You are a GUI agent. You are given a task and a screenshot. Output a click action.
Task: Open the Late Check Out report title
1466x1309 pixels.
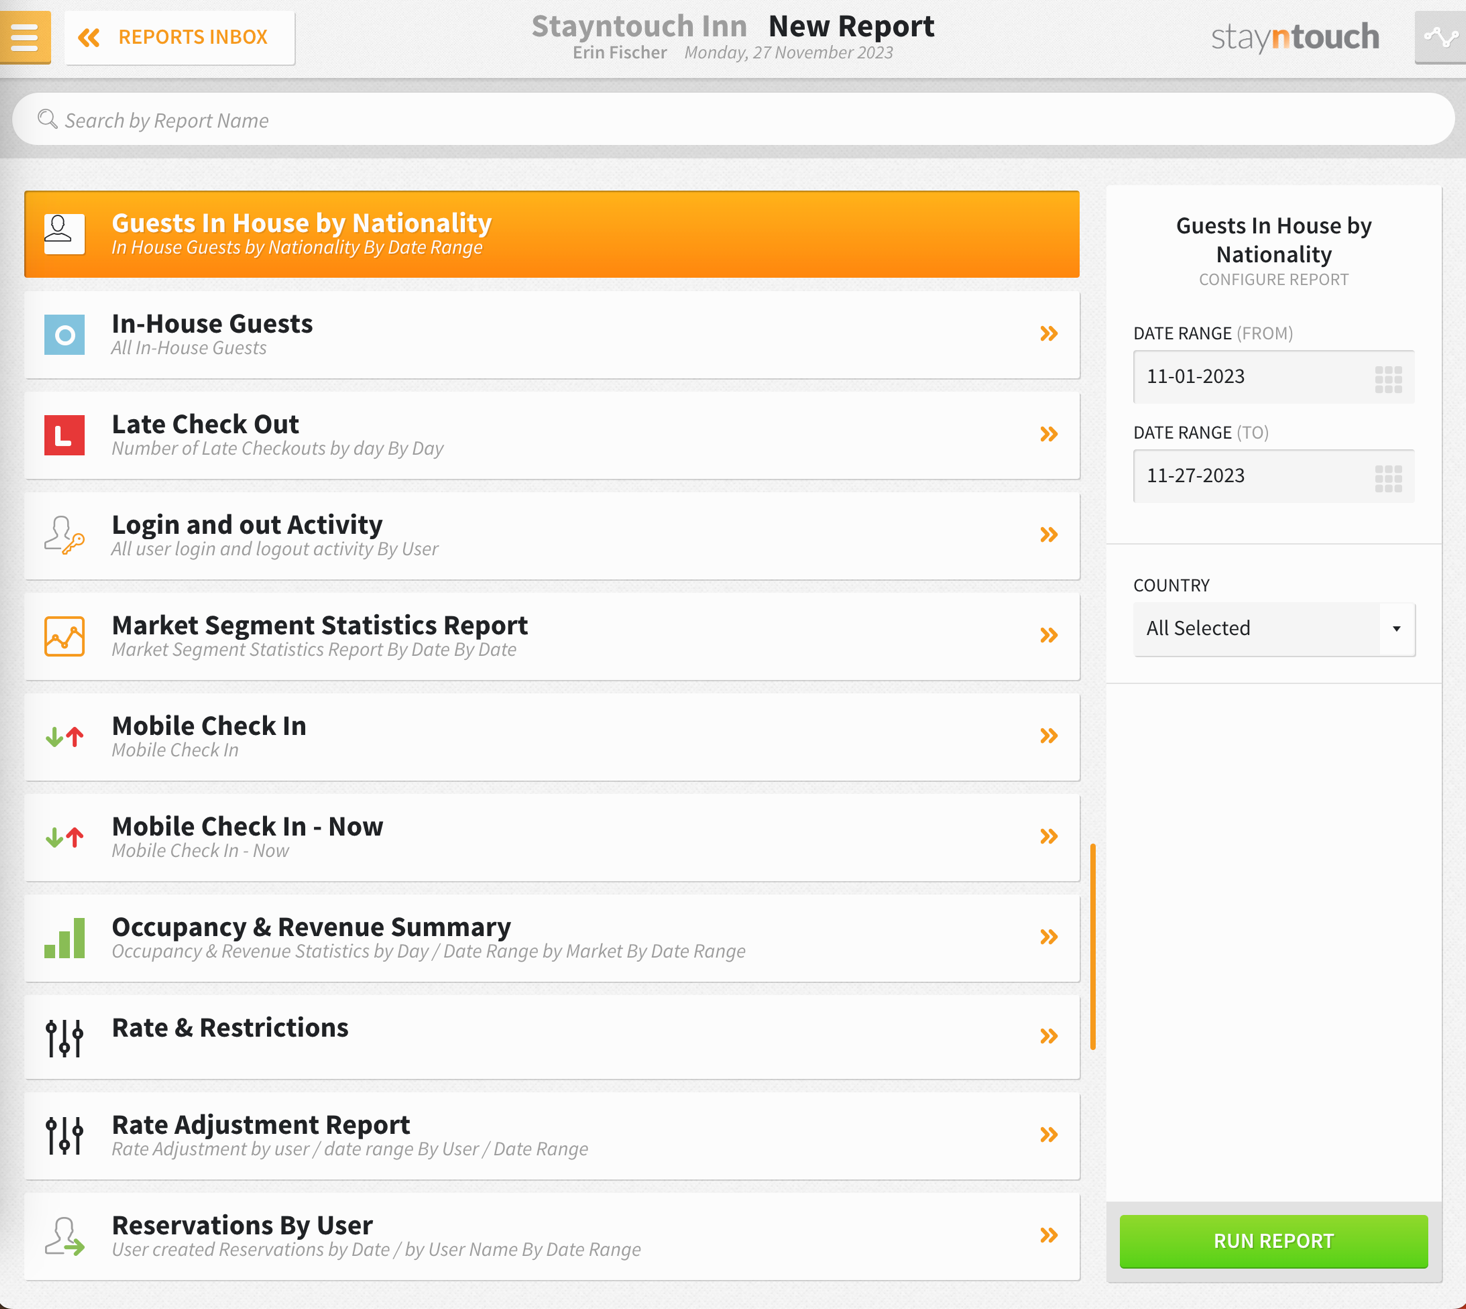click(x=205, y=424)
